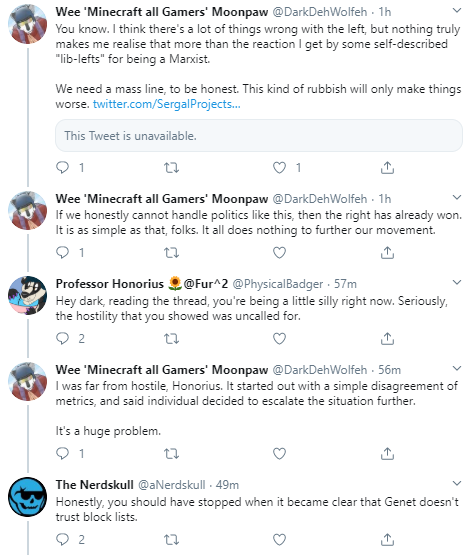
Task: View The Nerdskull's skull profile avatar
Action: point(28,497)
